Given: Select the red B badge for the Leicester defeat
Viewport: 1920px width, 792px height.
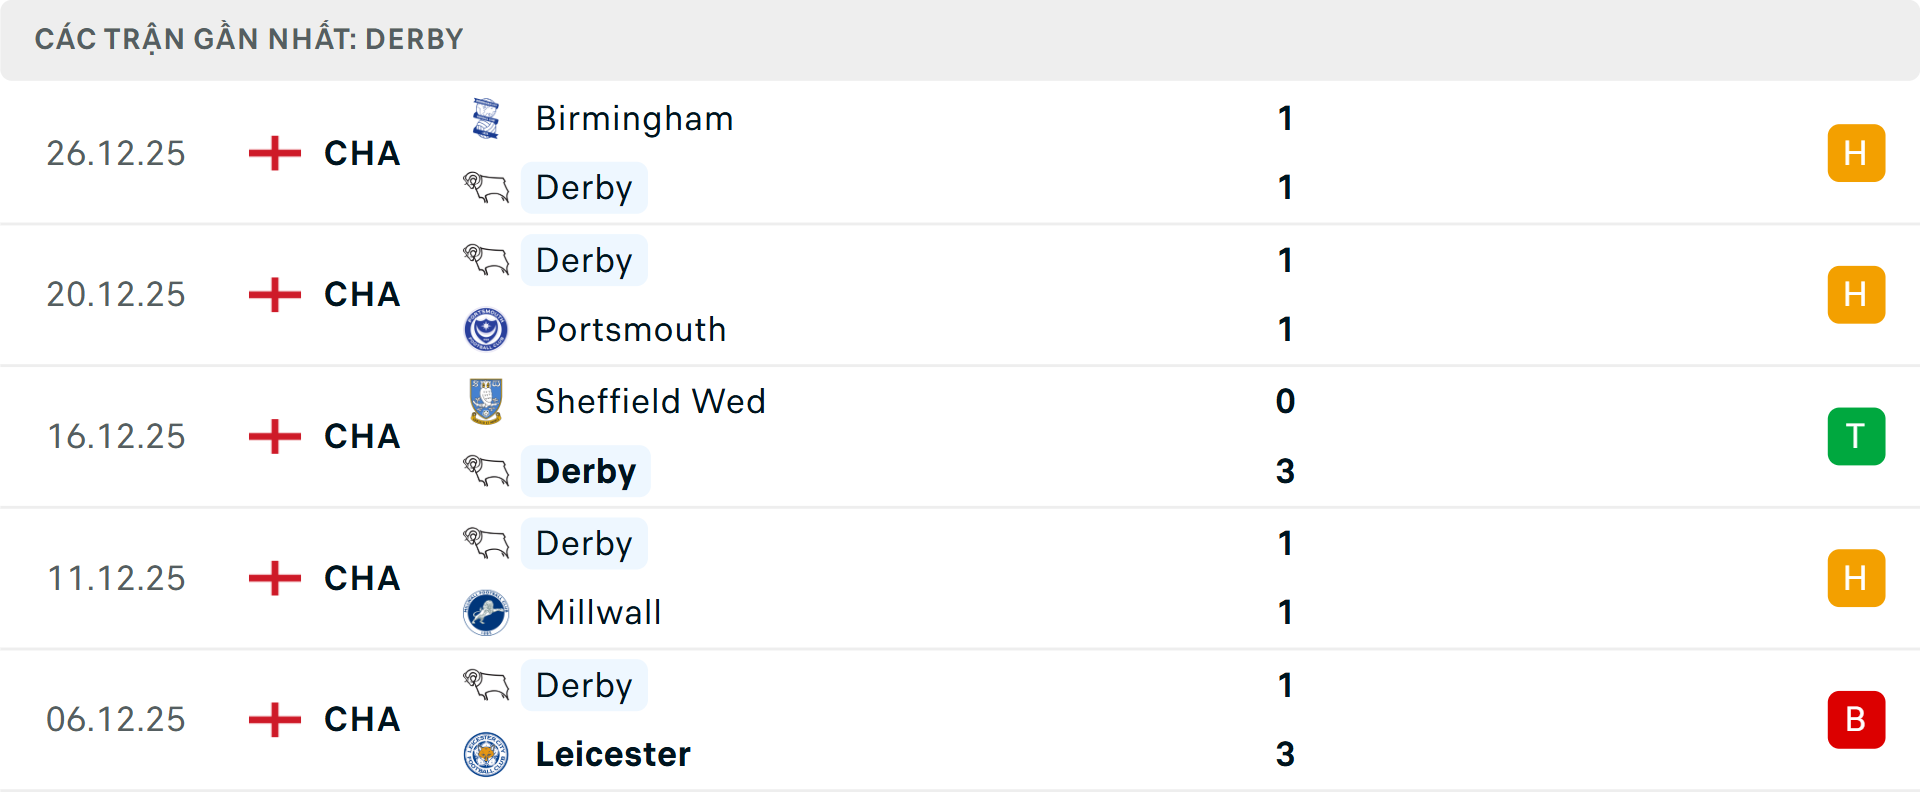Looking at the screenshot, I should (x=1856, y=719).
